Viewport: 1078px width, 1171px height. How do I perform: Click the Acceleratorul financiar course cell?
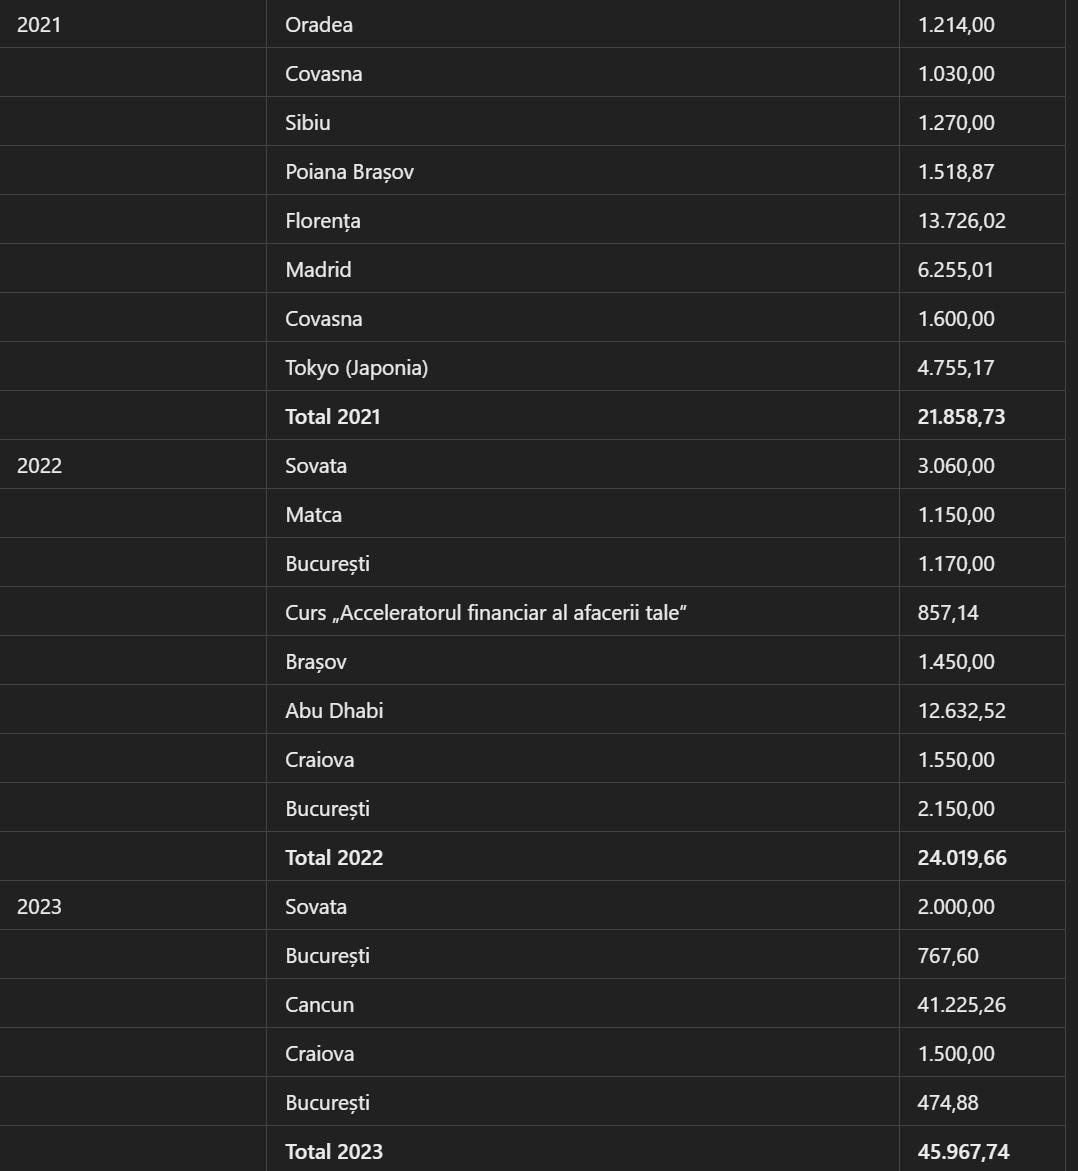pos(486,613)
